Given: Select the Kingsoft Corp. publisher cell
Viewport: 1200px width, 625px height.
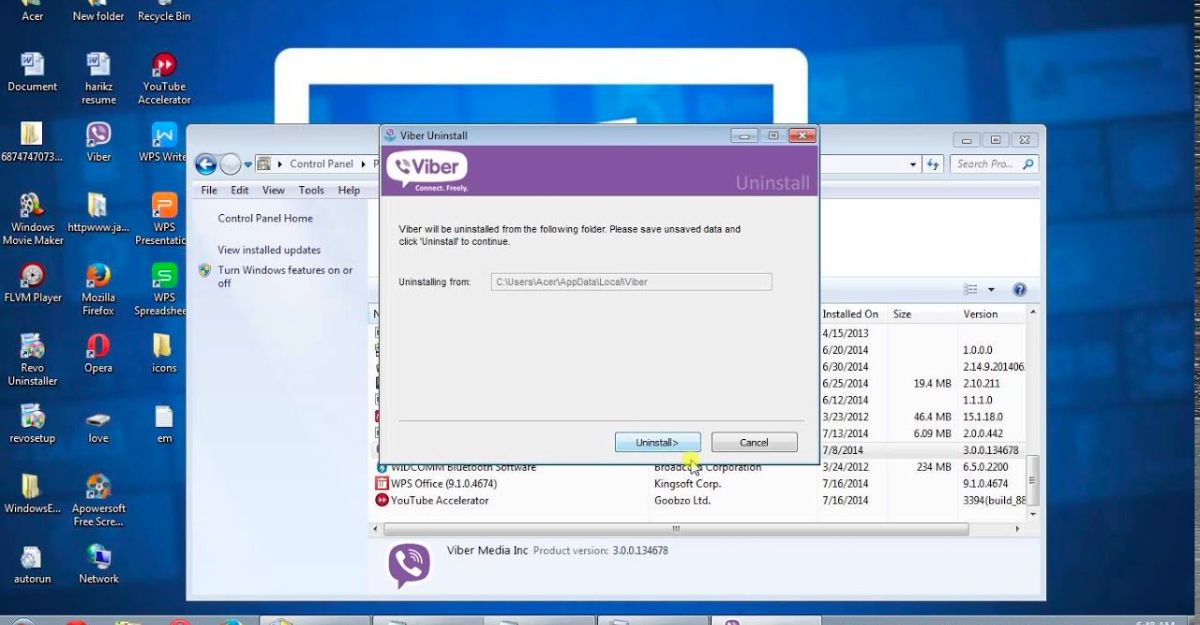Looking at the screenshot, I should [687, 484].
